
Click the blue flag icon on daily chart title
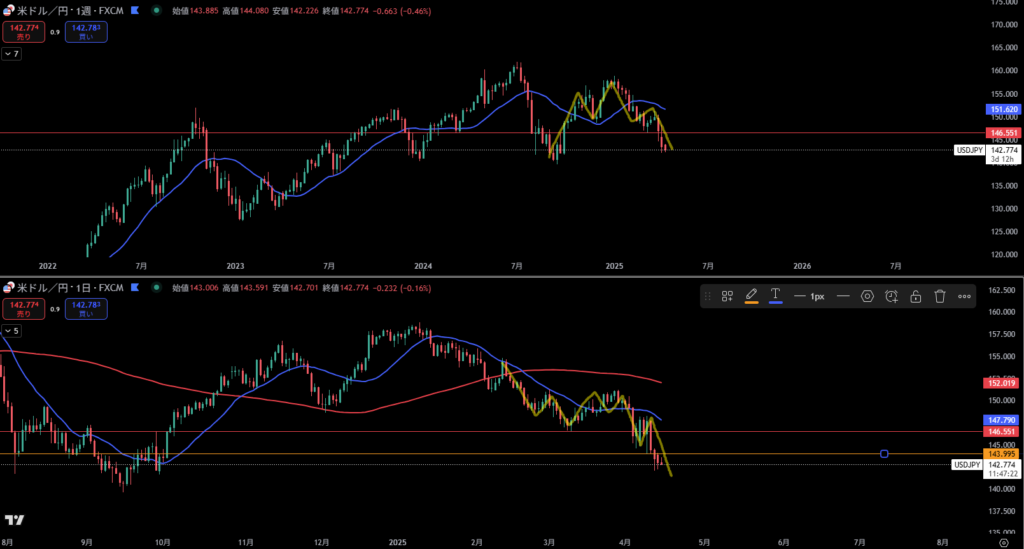(135, 287)
